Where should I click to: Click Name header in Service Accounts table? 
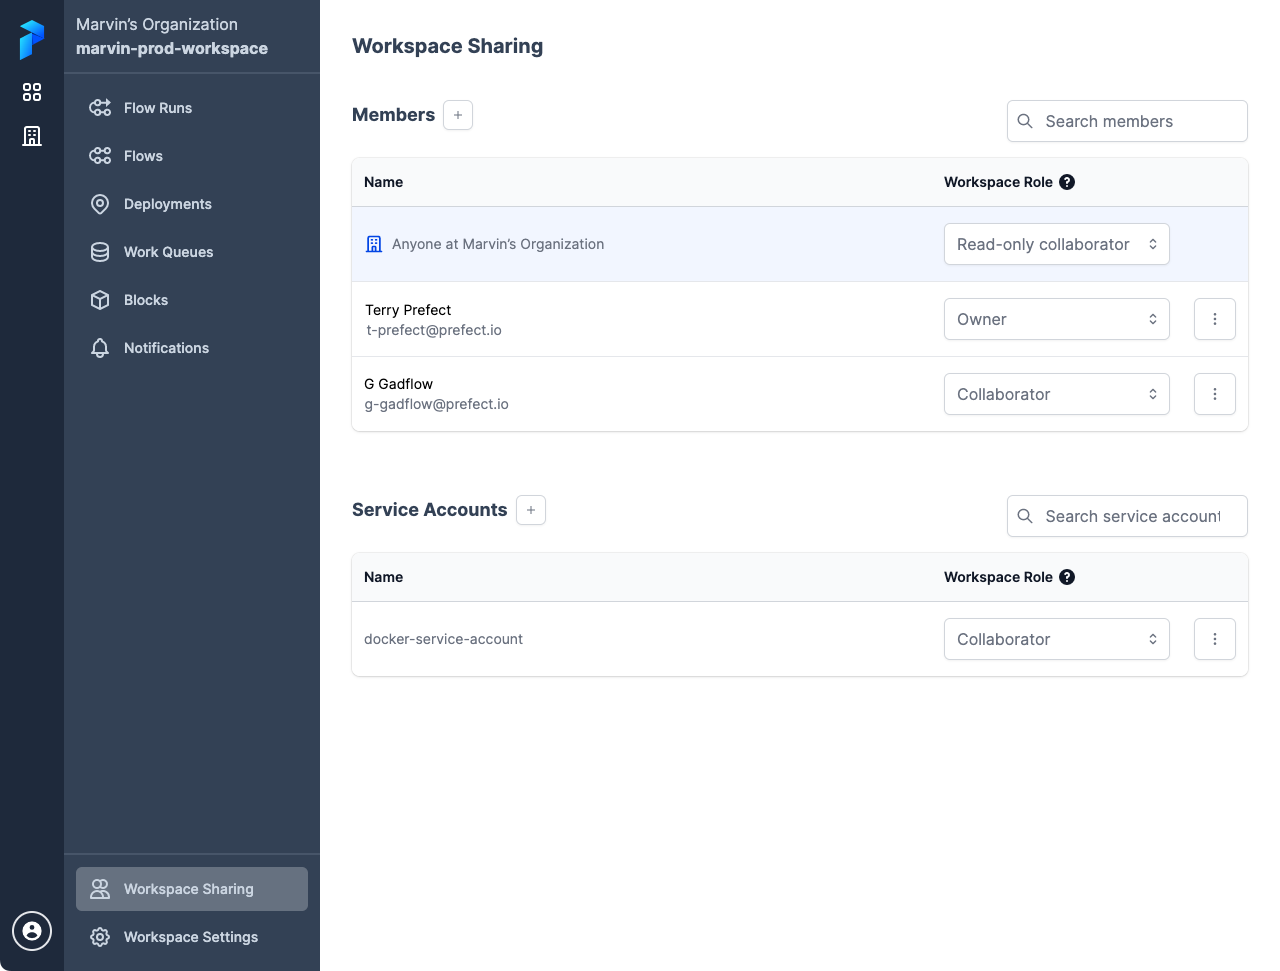(384, 577)
